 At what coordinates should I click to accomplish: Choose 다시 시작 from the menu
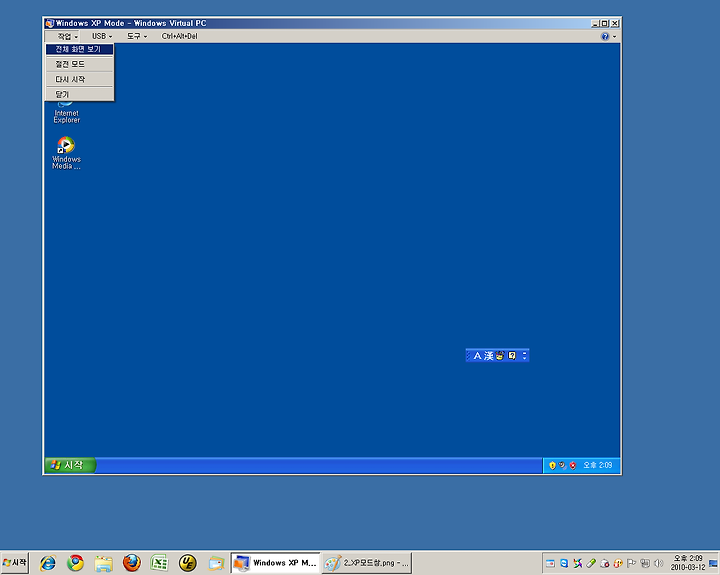coord(79,79)
